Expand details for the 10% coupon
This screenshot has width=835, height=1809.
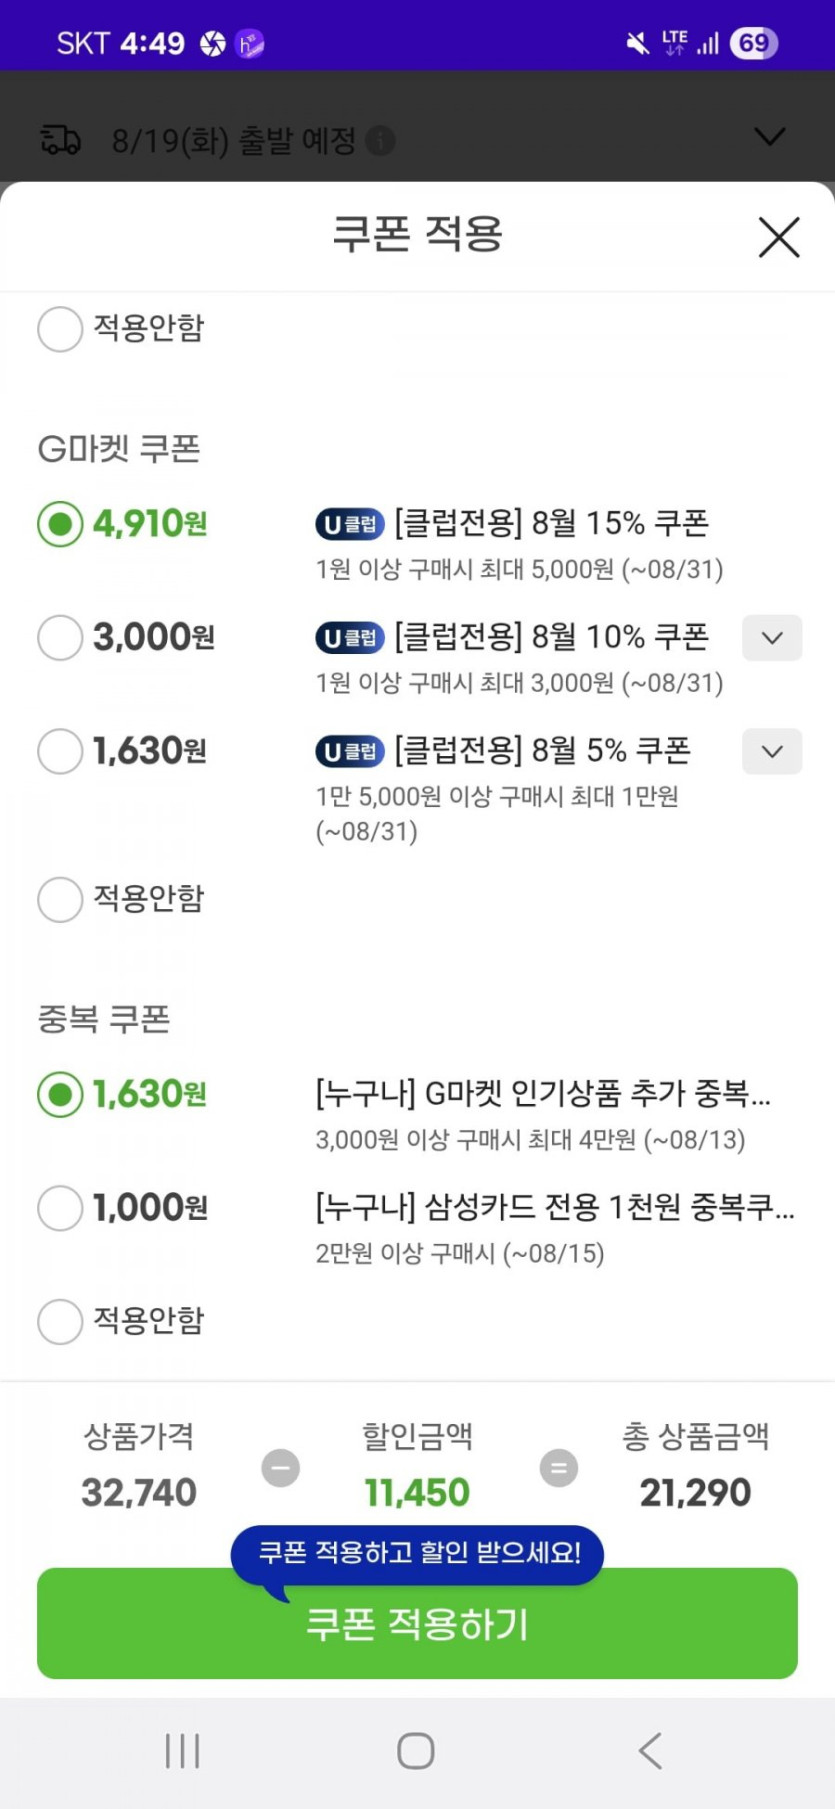[771, 638]
